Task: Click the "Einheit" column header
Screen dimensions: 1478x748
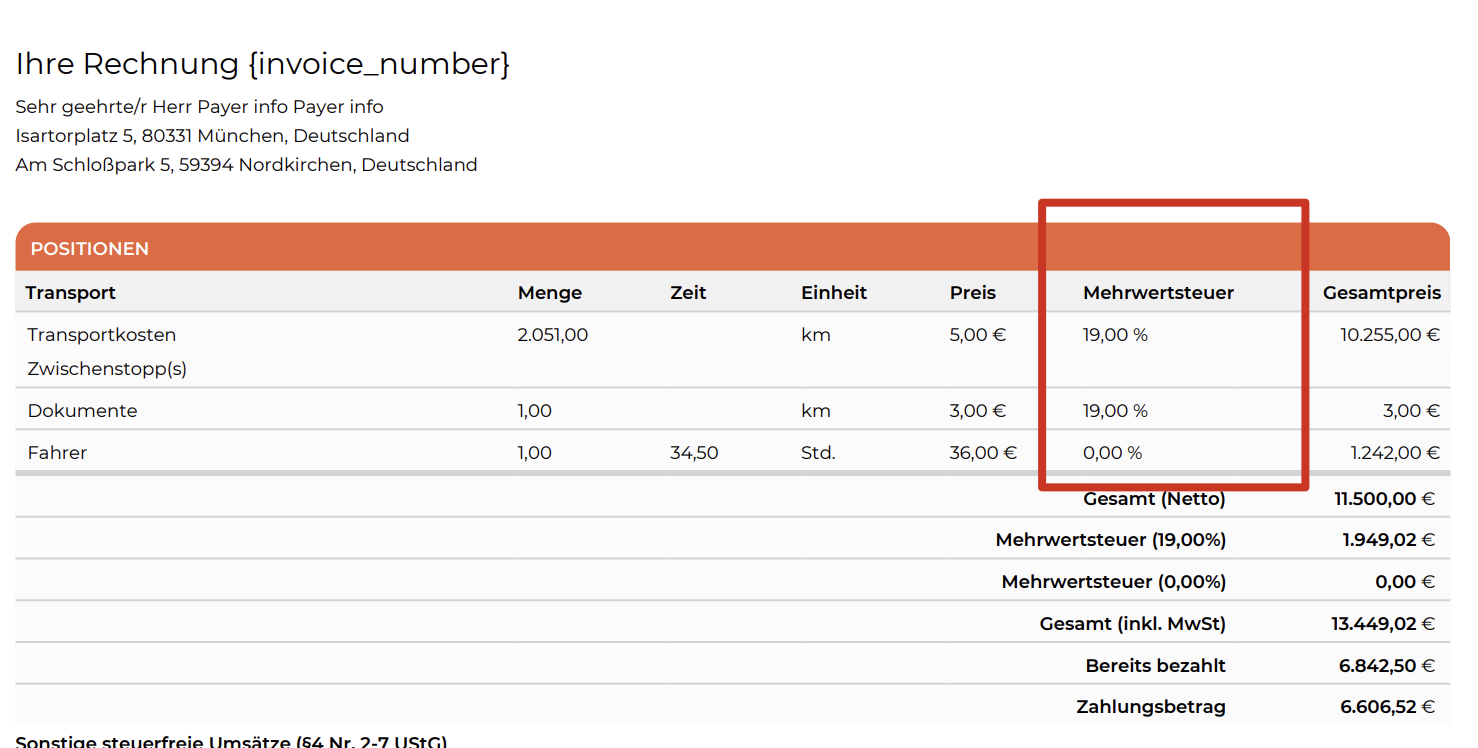Action: point(834,293)
